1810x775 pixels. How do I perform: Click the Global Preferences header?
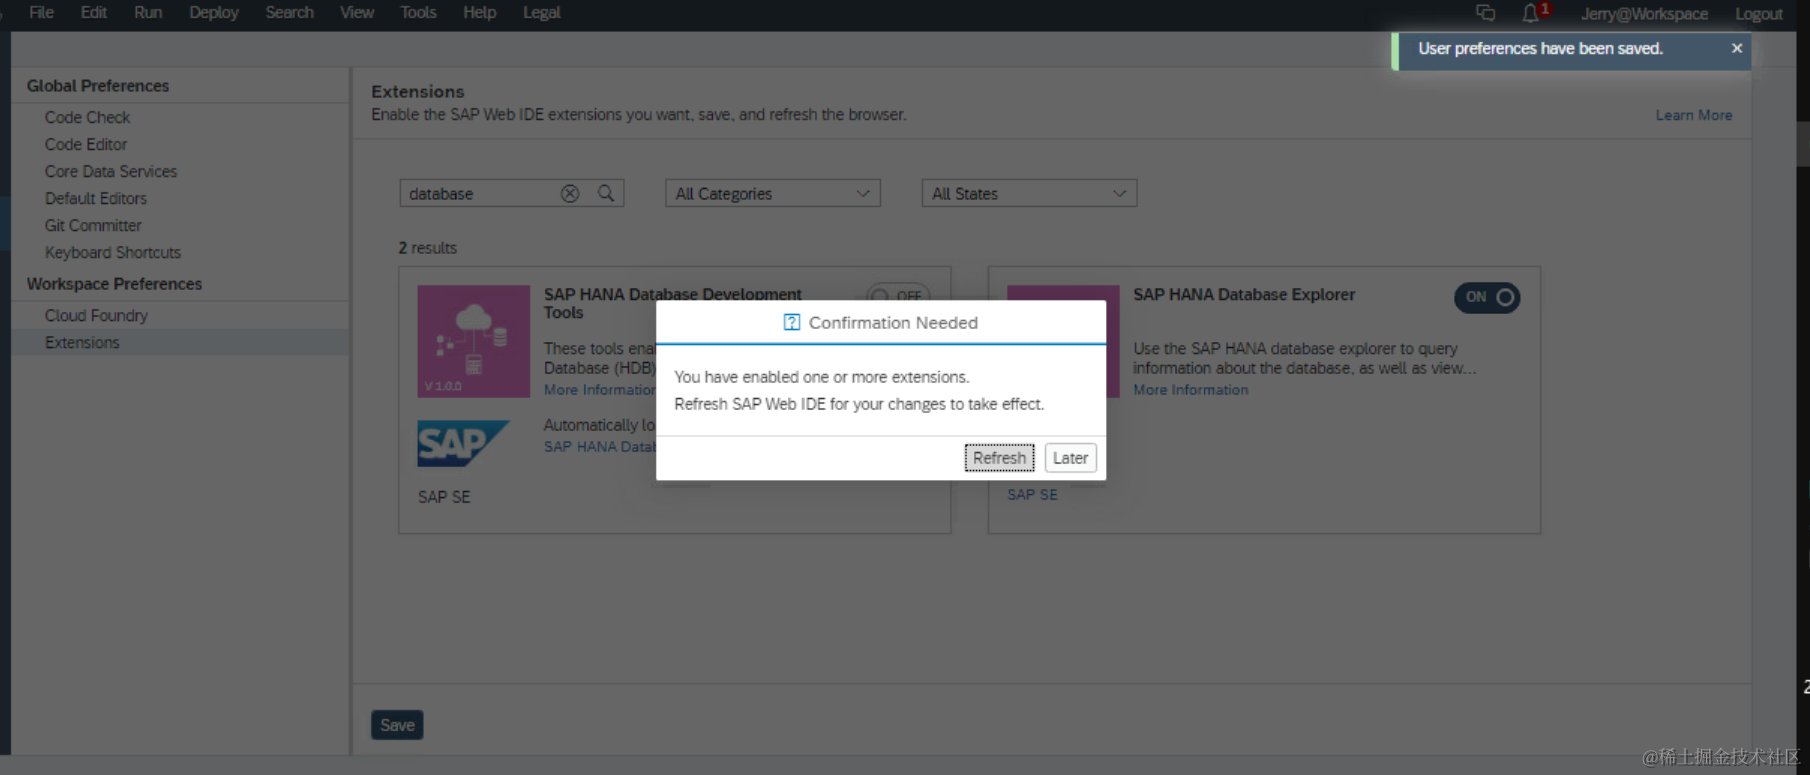[98, 86]
